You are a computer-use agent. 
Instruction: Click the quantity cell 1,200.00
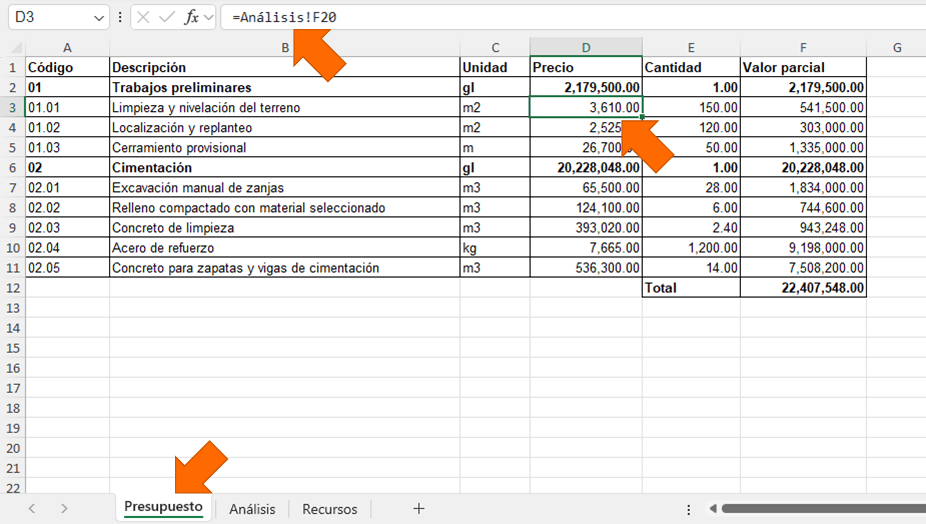[691, 248]
